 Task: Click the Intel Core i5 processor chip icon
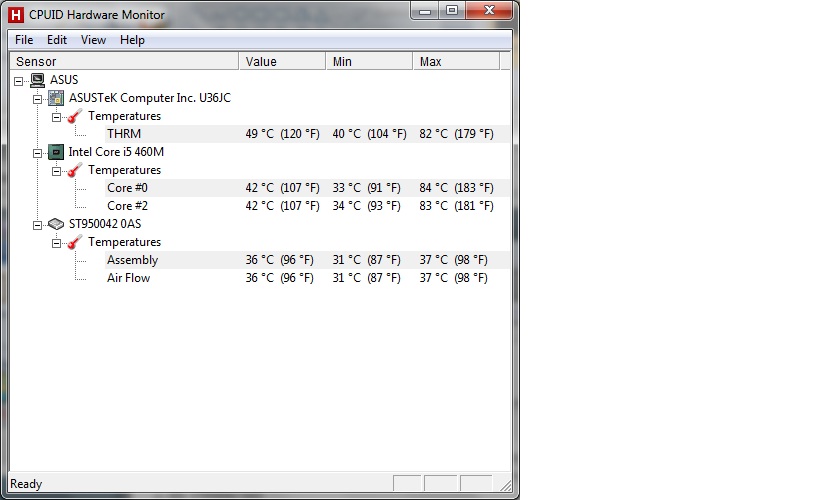(56, 152)
